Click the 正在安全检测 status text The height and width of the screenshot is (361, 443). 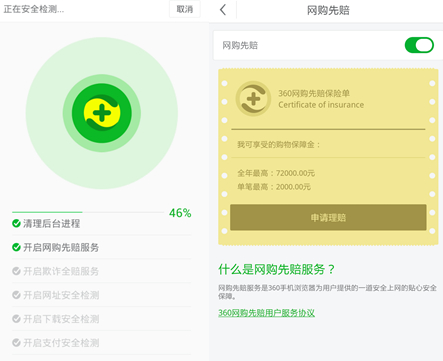34,9
